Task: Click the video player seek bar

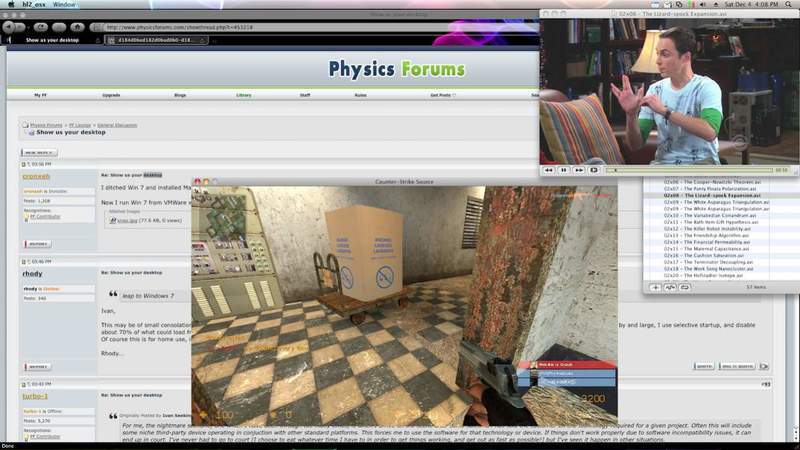Action: [x=689, y=170]
